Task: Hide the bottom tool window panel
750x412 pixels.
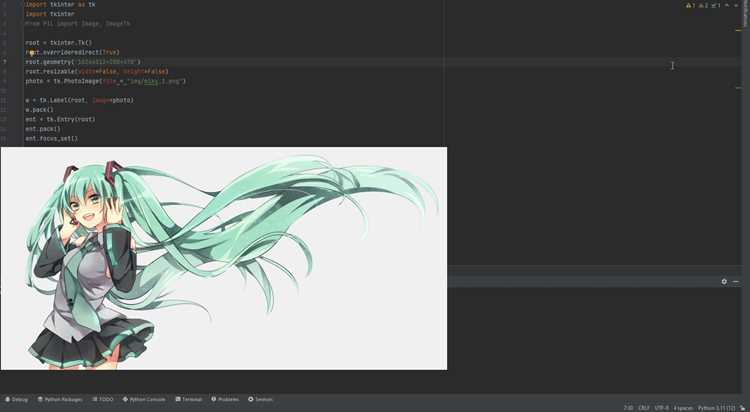Action: click(x=736, y=282)
